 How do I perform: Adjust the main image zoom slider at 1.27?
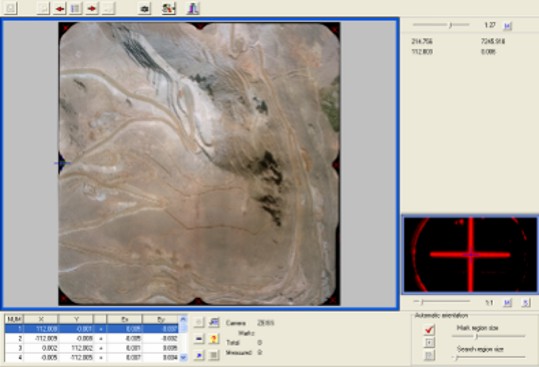[441, 25]
